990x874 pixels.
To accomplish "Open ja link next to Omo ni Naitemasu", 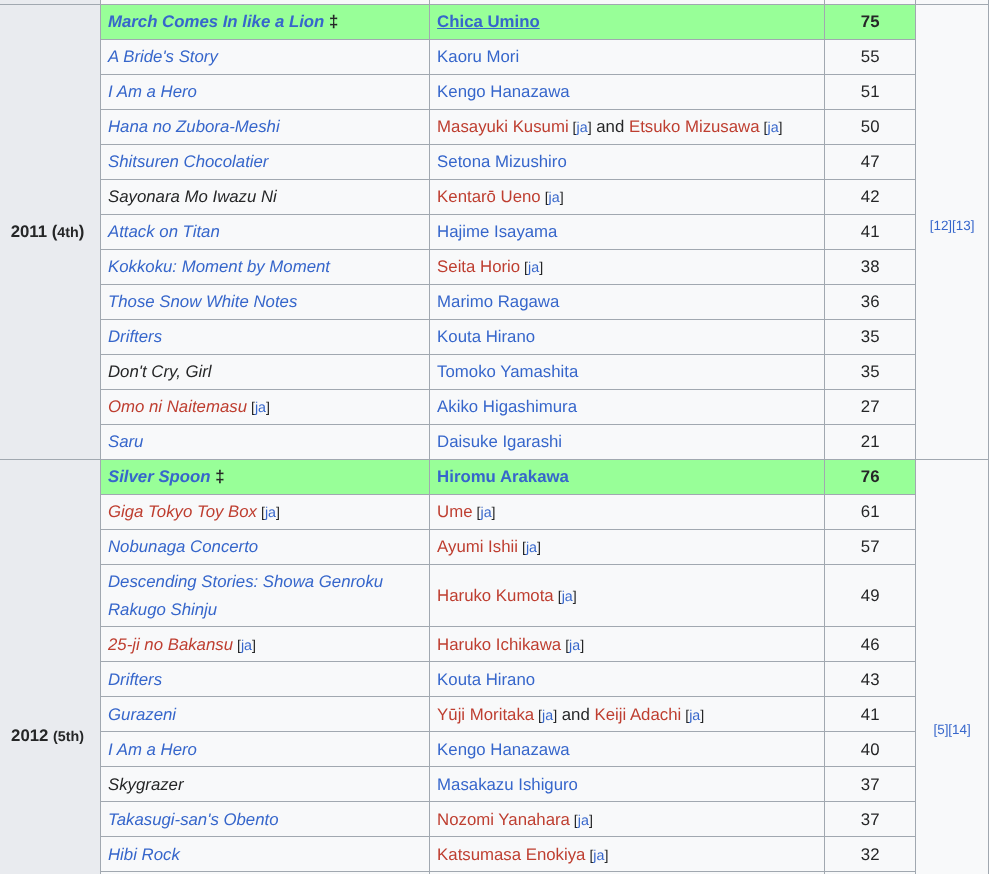I will click(260, 408).
